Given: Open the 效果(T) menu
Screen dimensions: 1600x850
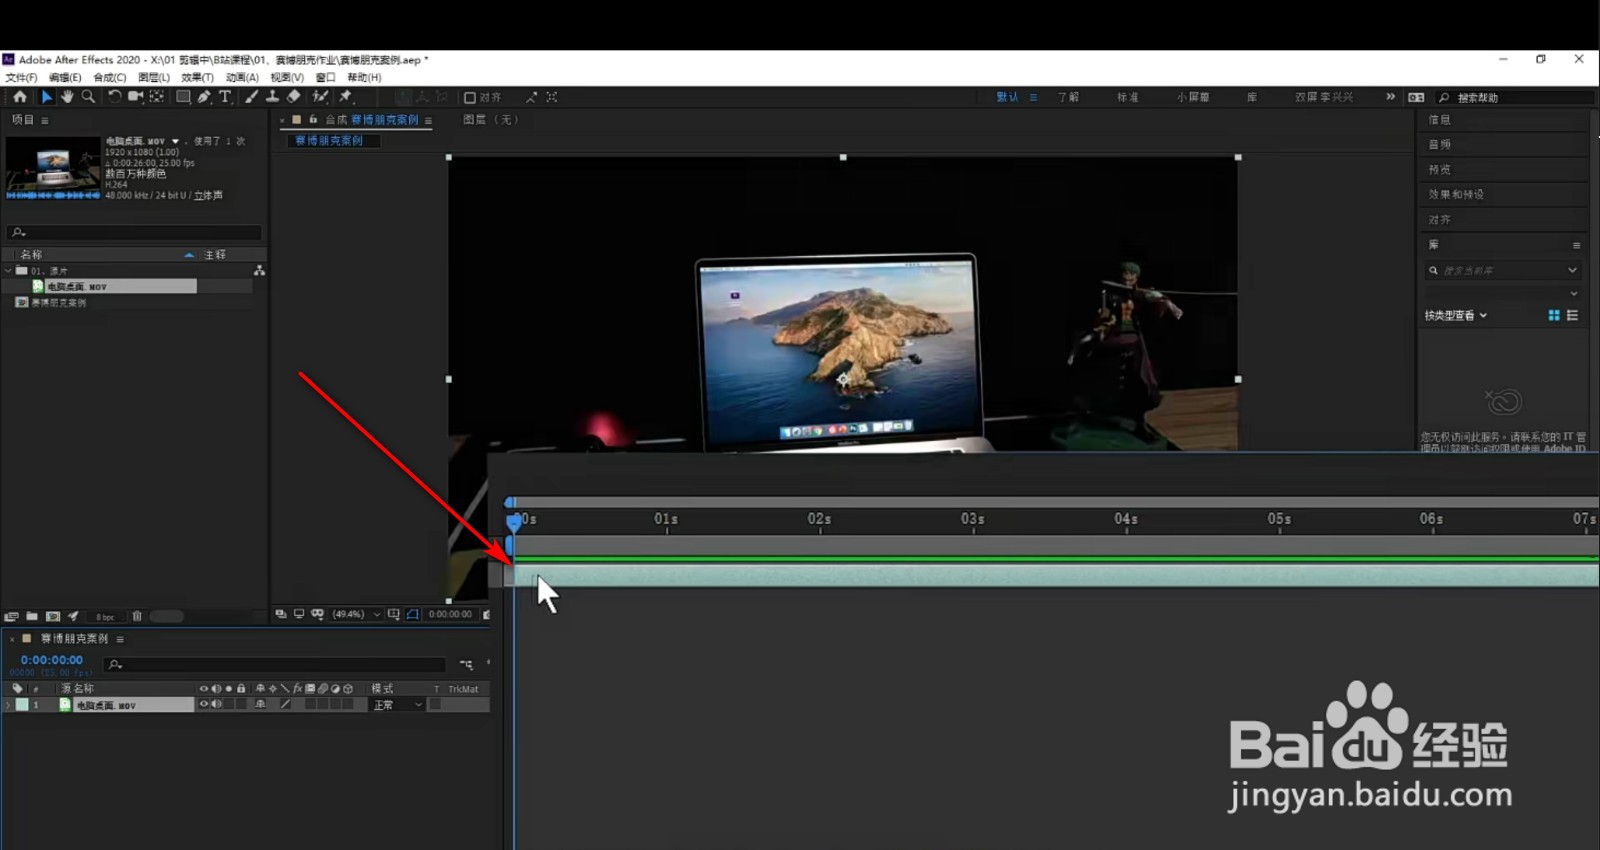Looking at the screenshot, I should 197,77.
